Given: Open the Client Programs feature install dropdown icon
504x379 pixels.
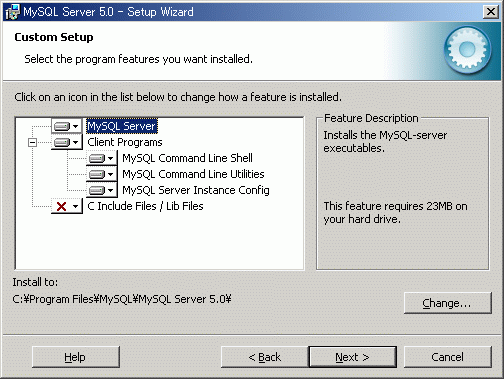Looking at the screenshot, I should point(67,142).
